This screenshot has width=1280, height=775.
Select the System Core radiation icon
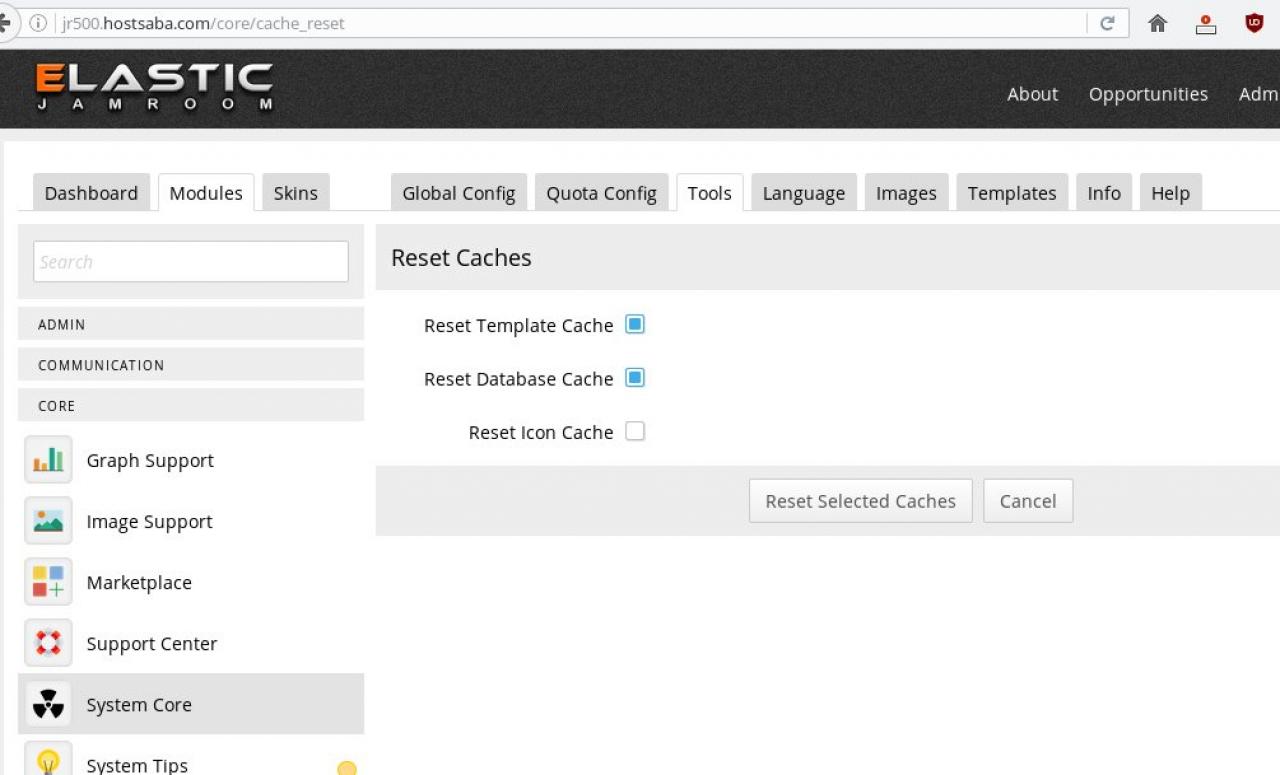[48, 704]
